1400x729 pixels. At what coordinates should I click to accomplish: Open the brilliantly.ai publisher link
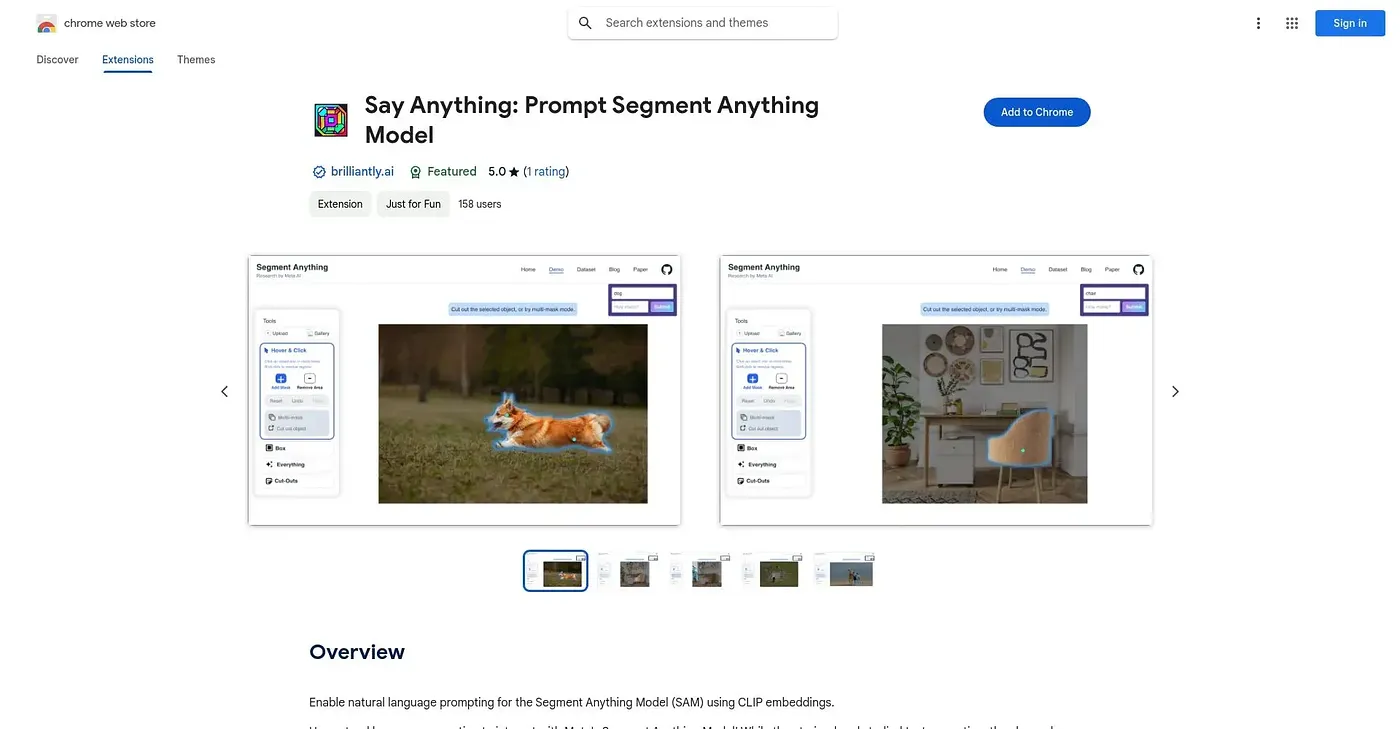tap(362, 172)
